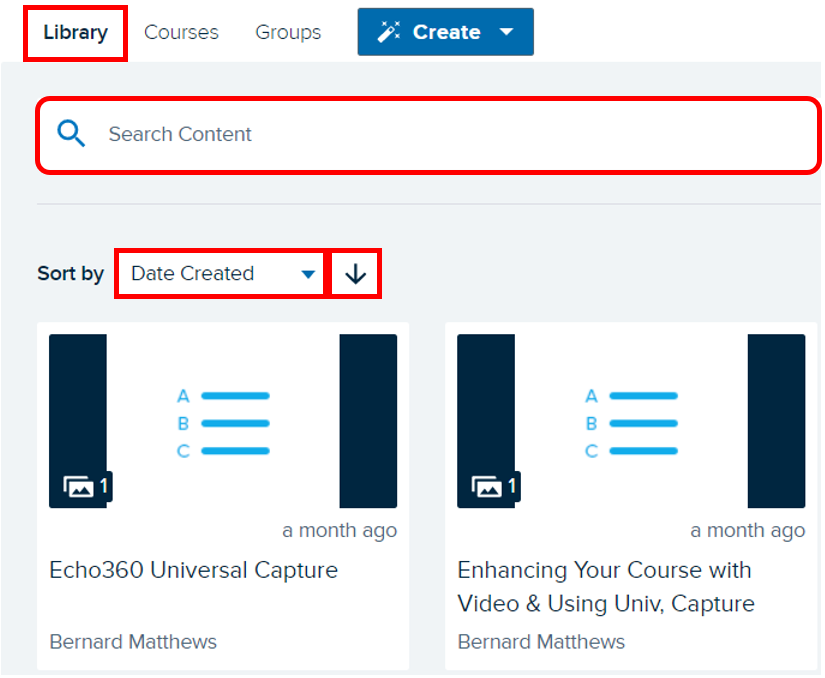Open the Enhancing Your Course thumbnail

click(x=631, y=421)
